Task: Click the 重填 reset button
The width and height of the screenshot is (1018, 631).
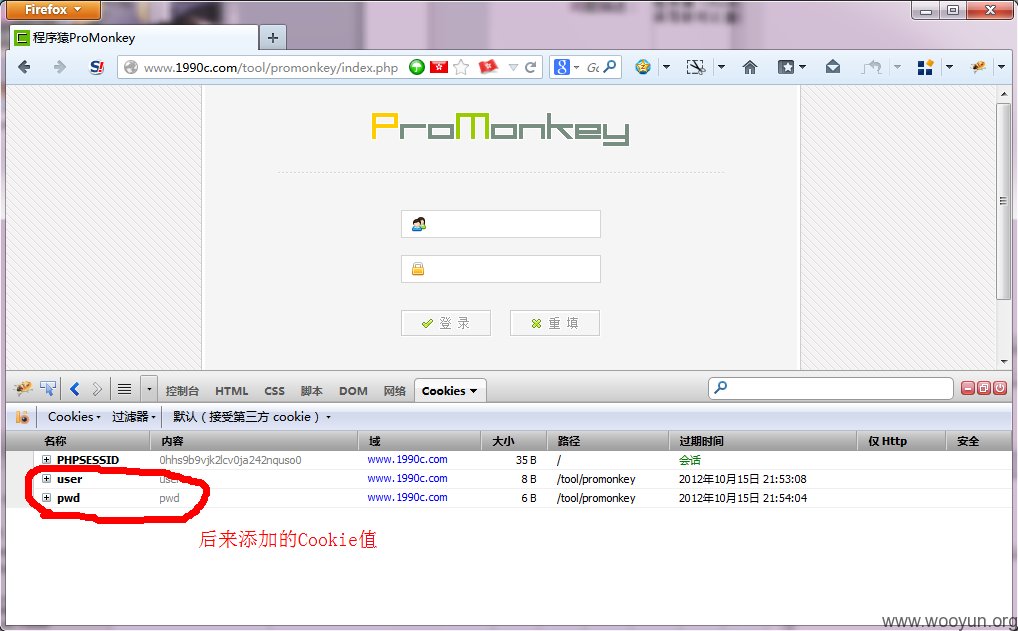Action: [x=555, y=323]
